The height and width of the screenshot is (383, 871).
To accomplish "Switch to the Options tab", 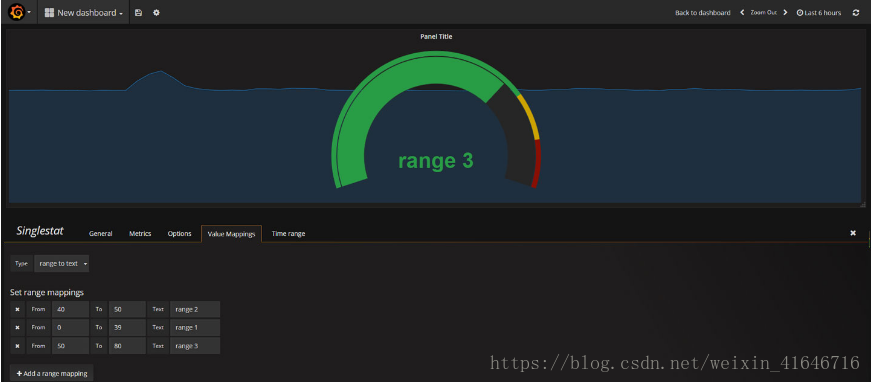I will click(x=179, y=233).
